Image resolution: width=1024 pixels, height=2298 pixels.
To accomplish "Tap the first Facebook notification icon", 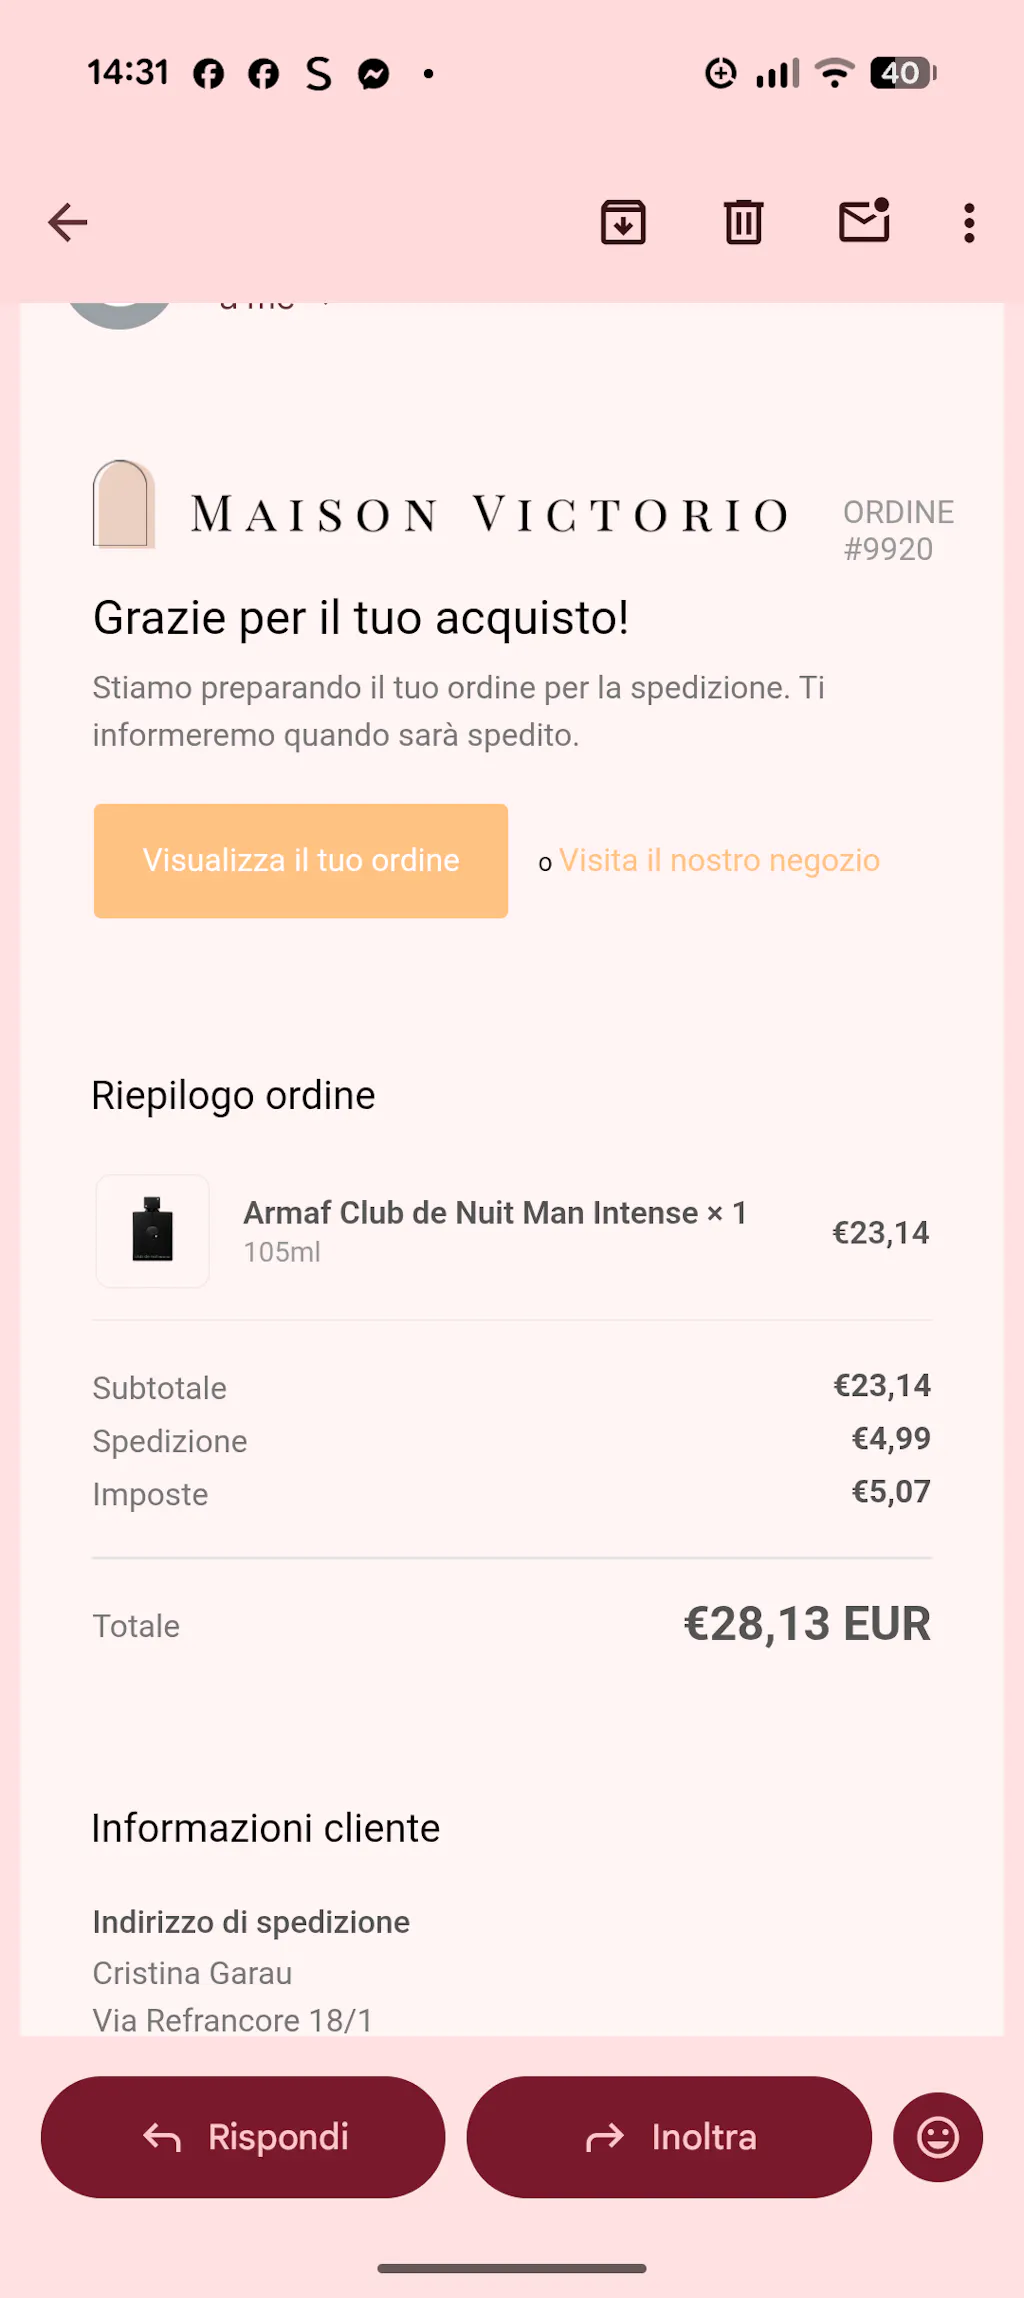I will 209,74.
